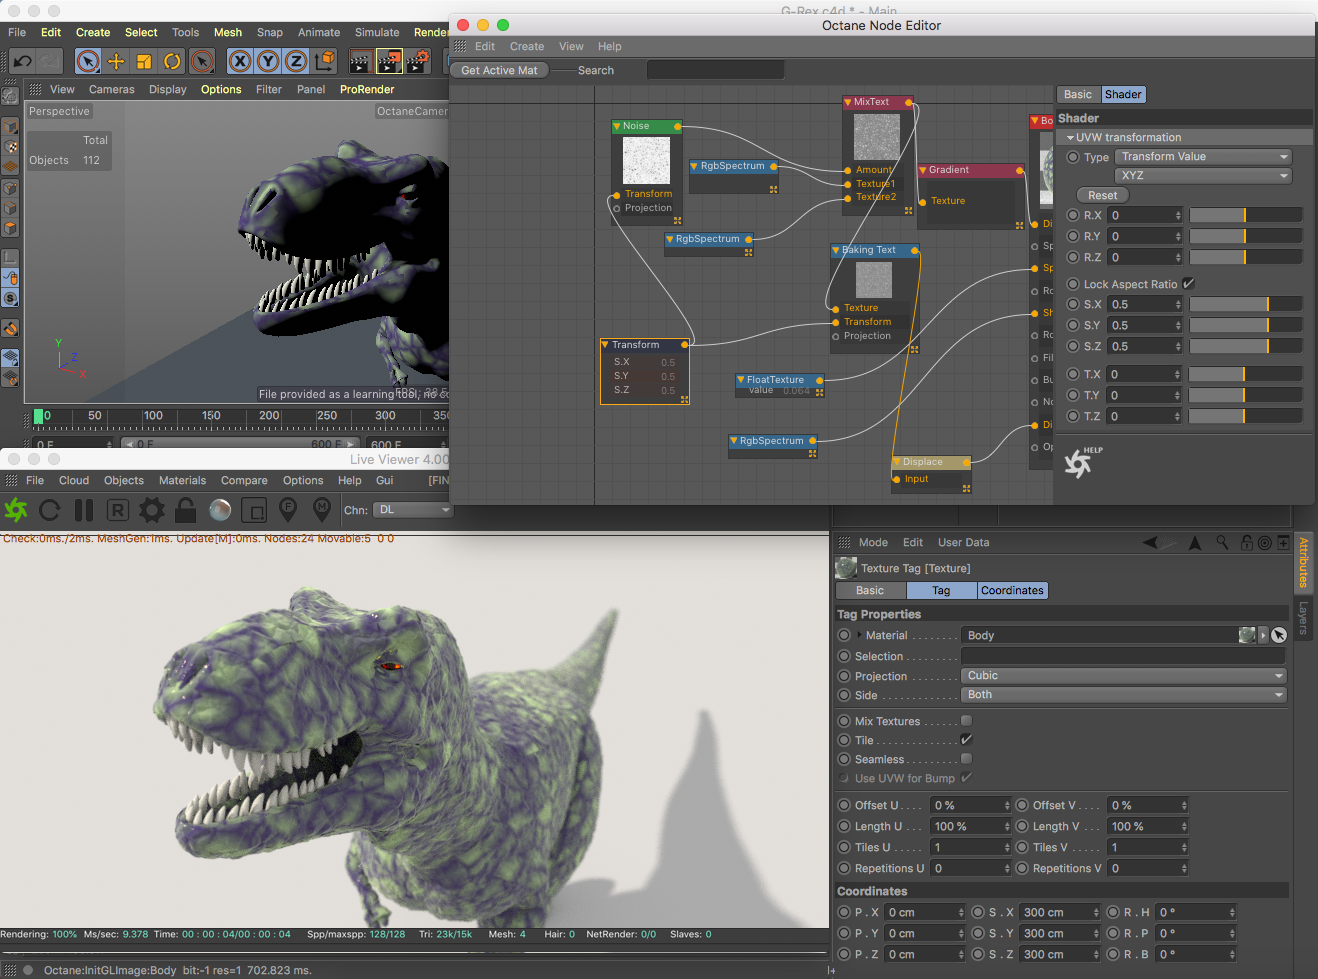Enable the Mix Textures checkbox
Image resolution: width=1318 pixels, height=979 pixels.
tap(966, 721)
